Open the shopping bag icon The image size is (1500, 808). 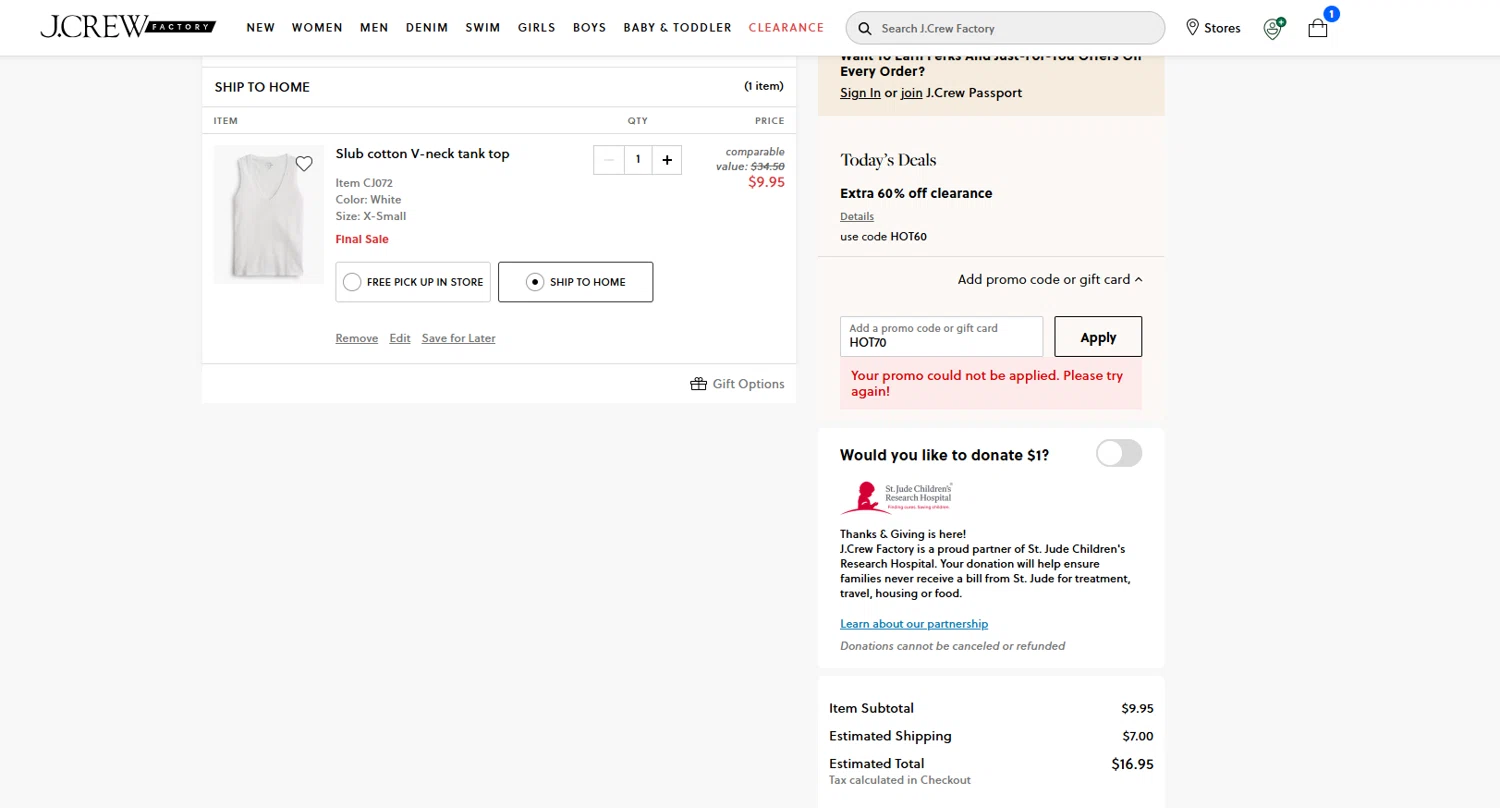pos(1318,28)
